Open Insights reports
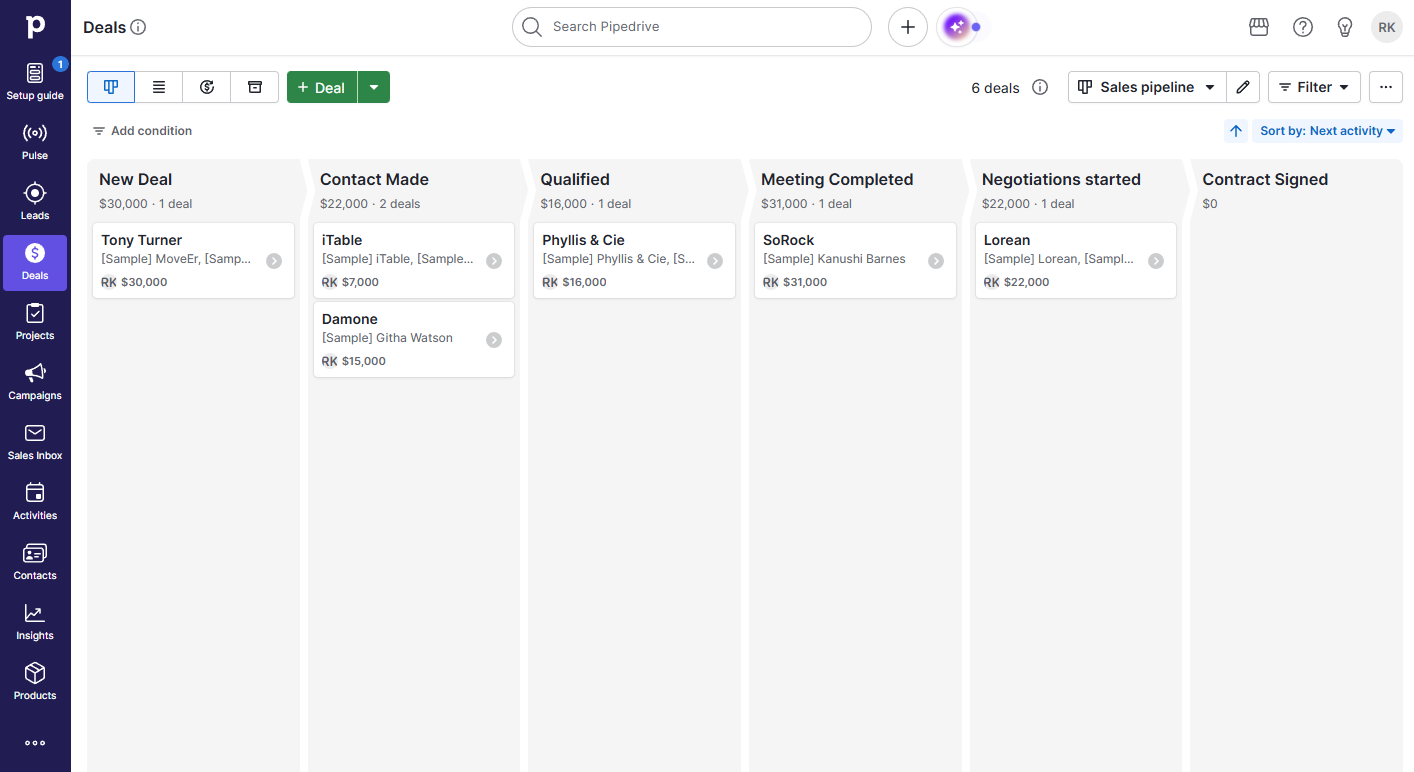1414x772 pixels. pyautogui.click(x=35, y=622)
